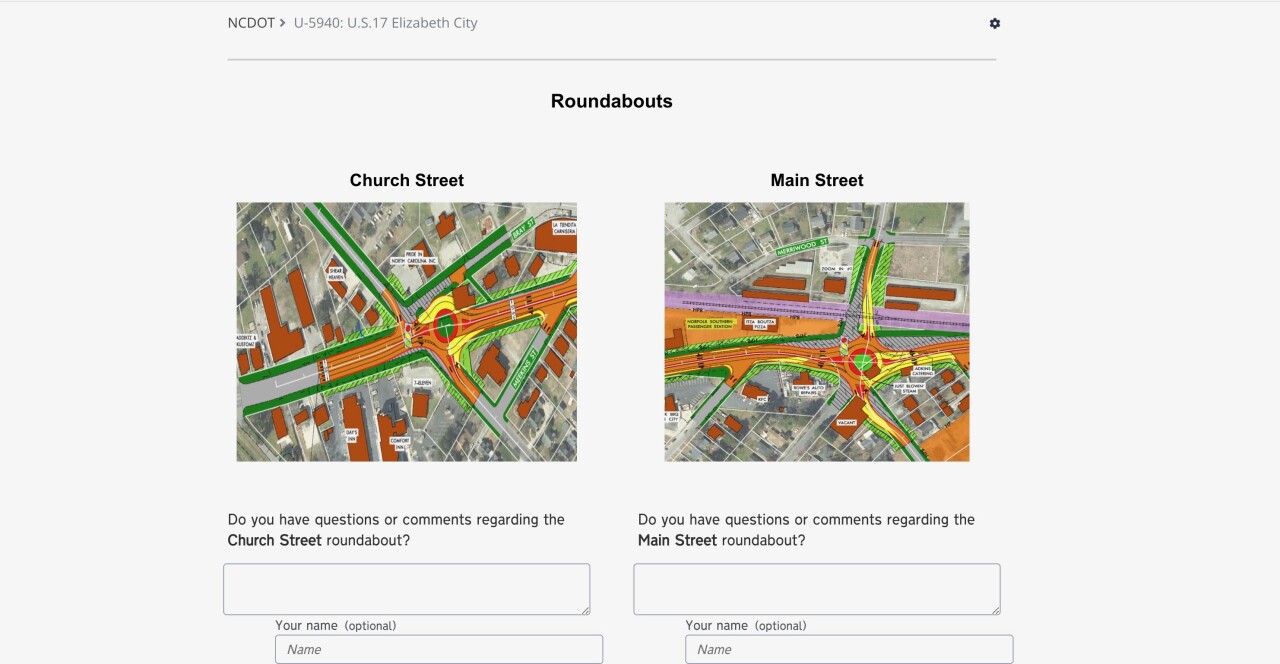The width and height of the screenshot is (1280, 664).
Task: Click the Name field below Church Street comments
Action: (x=438, y=649)
